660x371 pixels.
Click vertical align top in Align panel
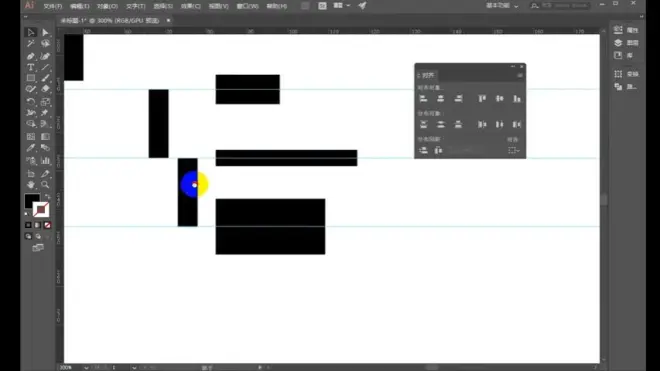click(x=482, y=99)
